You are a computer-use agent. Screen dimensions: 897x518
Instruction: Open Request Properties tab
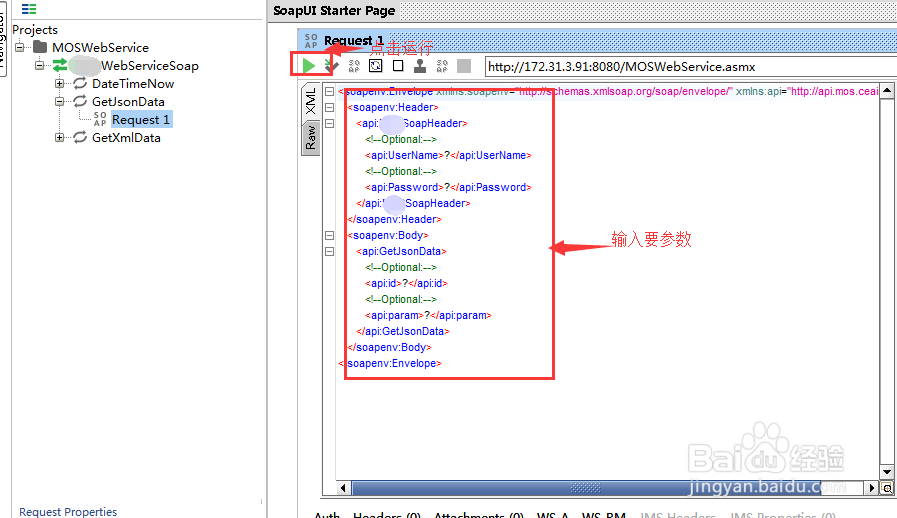68,512
